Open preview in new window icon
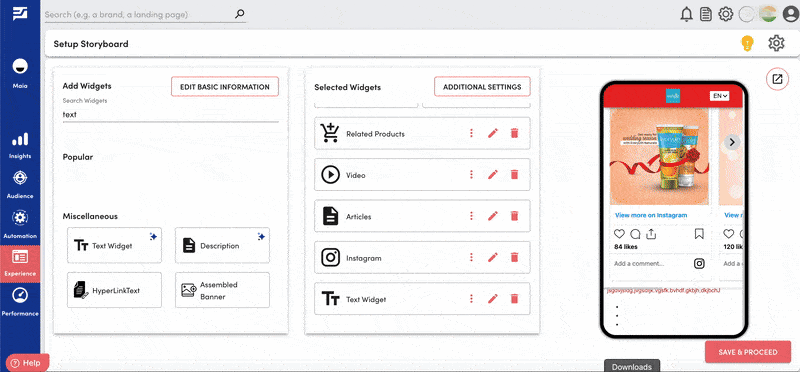 click(x=777, y=79)
